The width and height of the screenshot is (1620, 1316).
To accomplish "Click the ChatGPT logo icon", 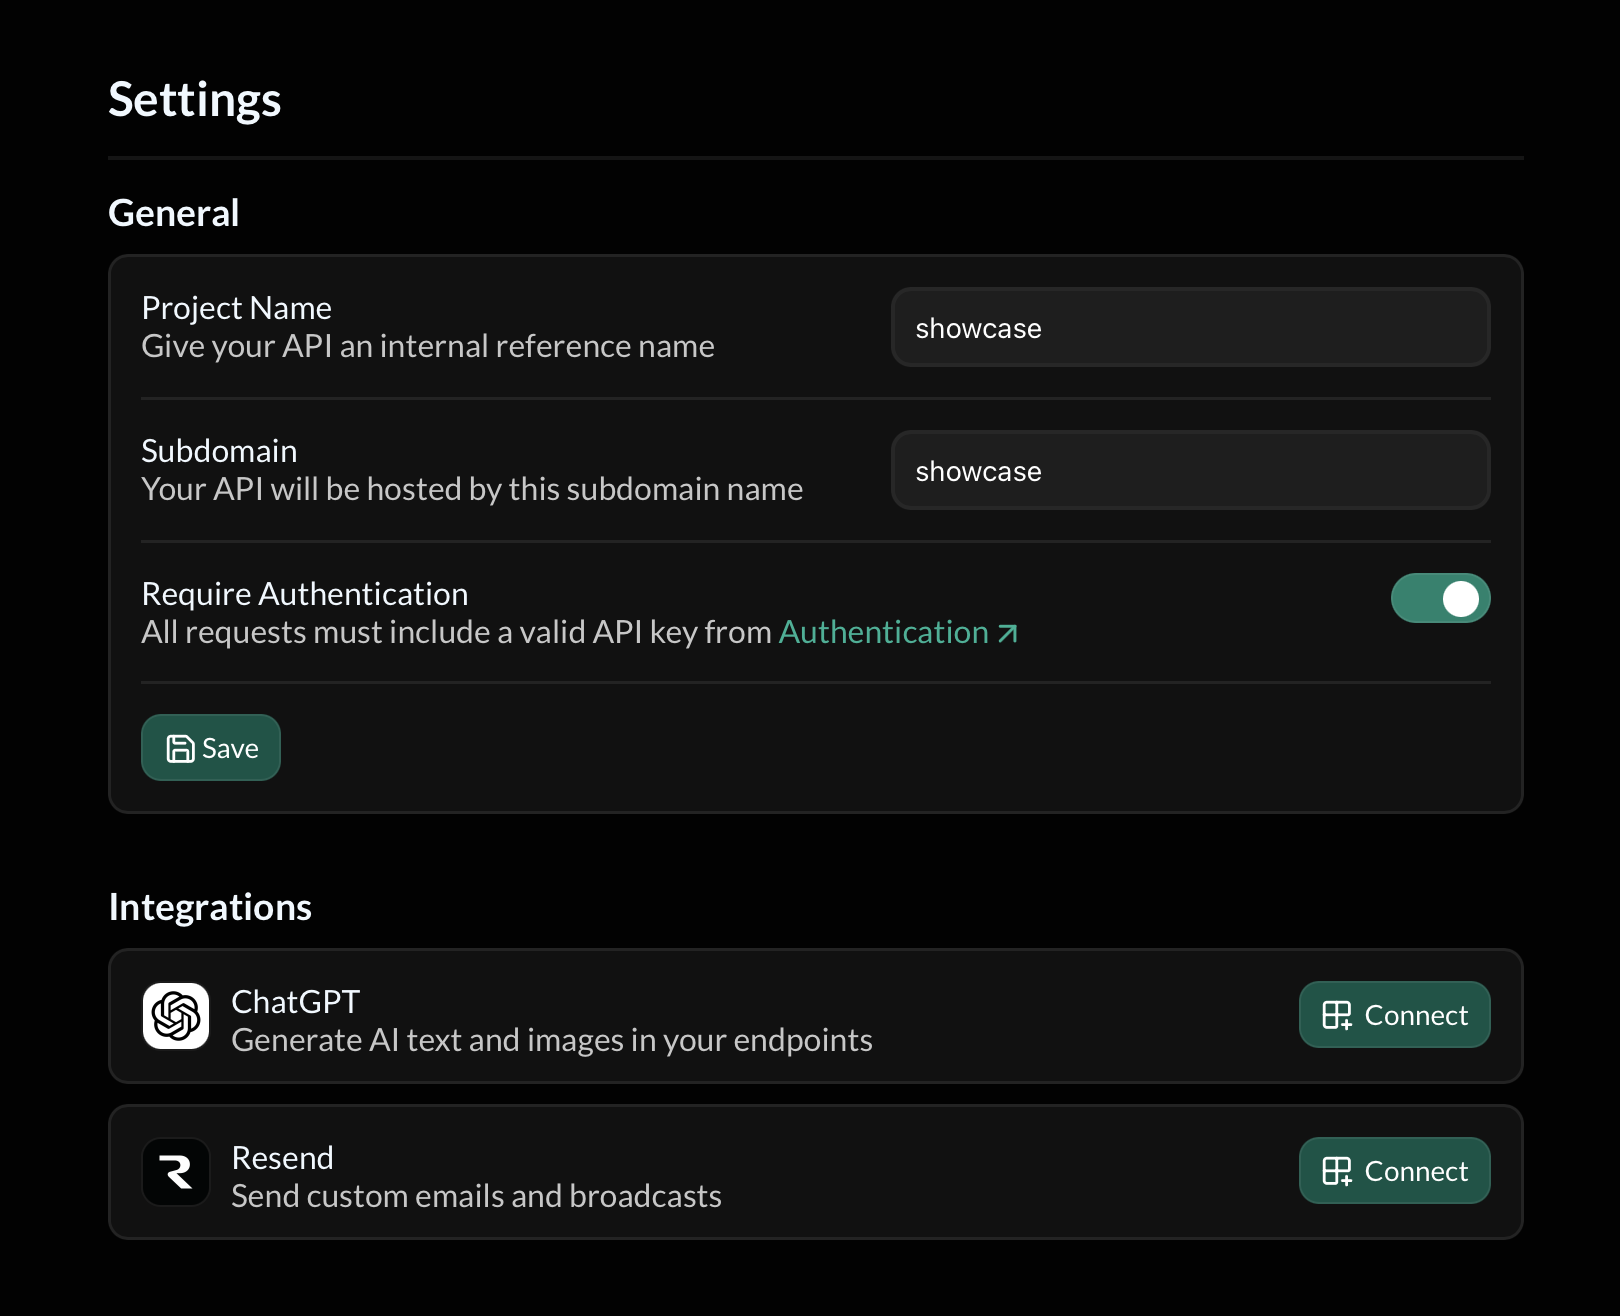I will pyautogui.click(x=176, y=1016).
